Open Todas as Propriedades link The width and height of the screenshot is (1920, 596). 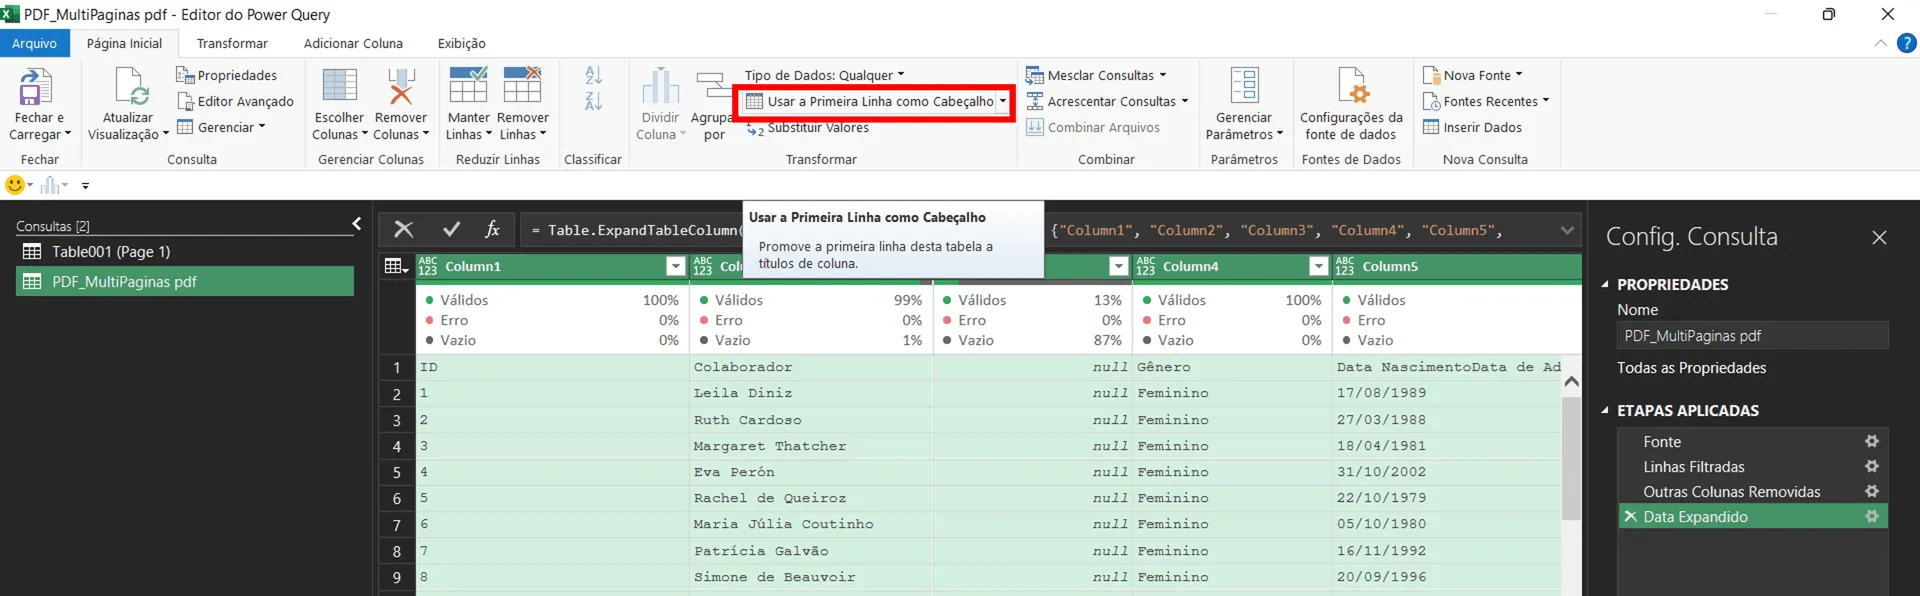[1691, 367]
